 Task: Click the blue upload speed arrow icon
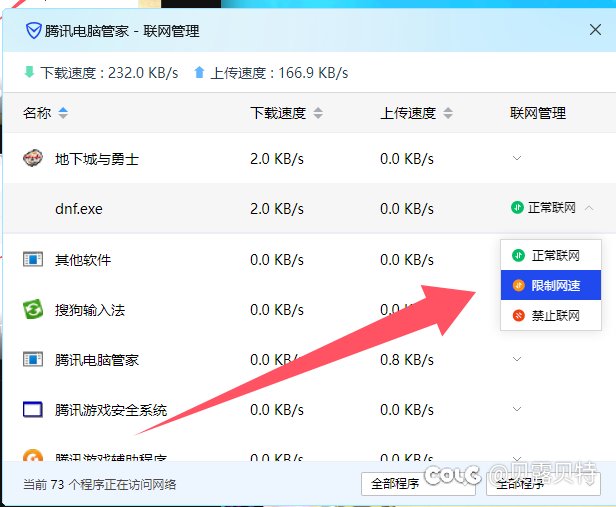[x=199, y=72]
